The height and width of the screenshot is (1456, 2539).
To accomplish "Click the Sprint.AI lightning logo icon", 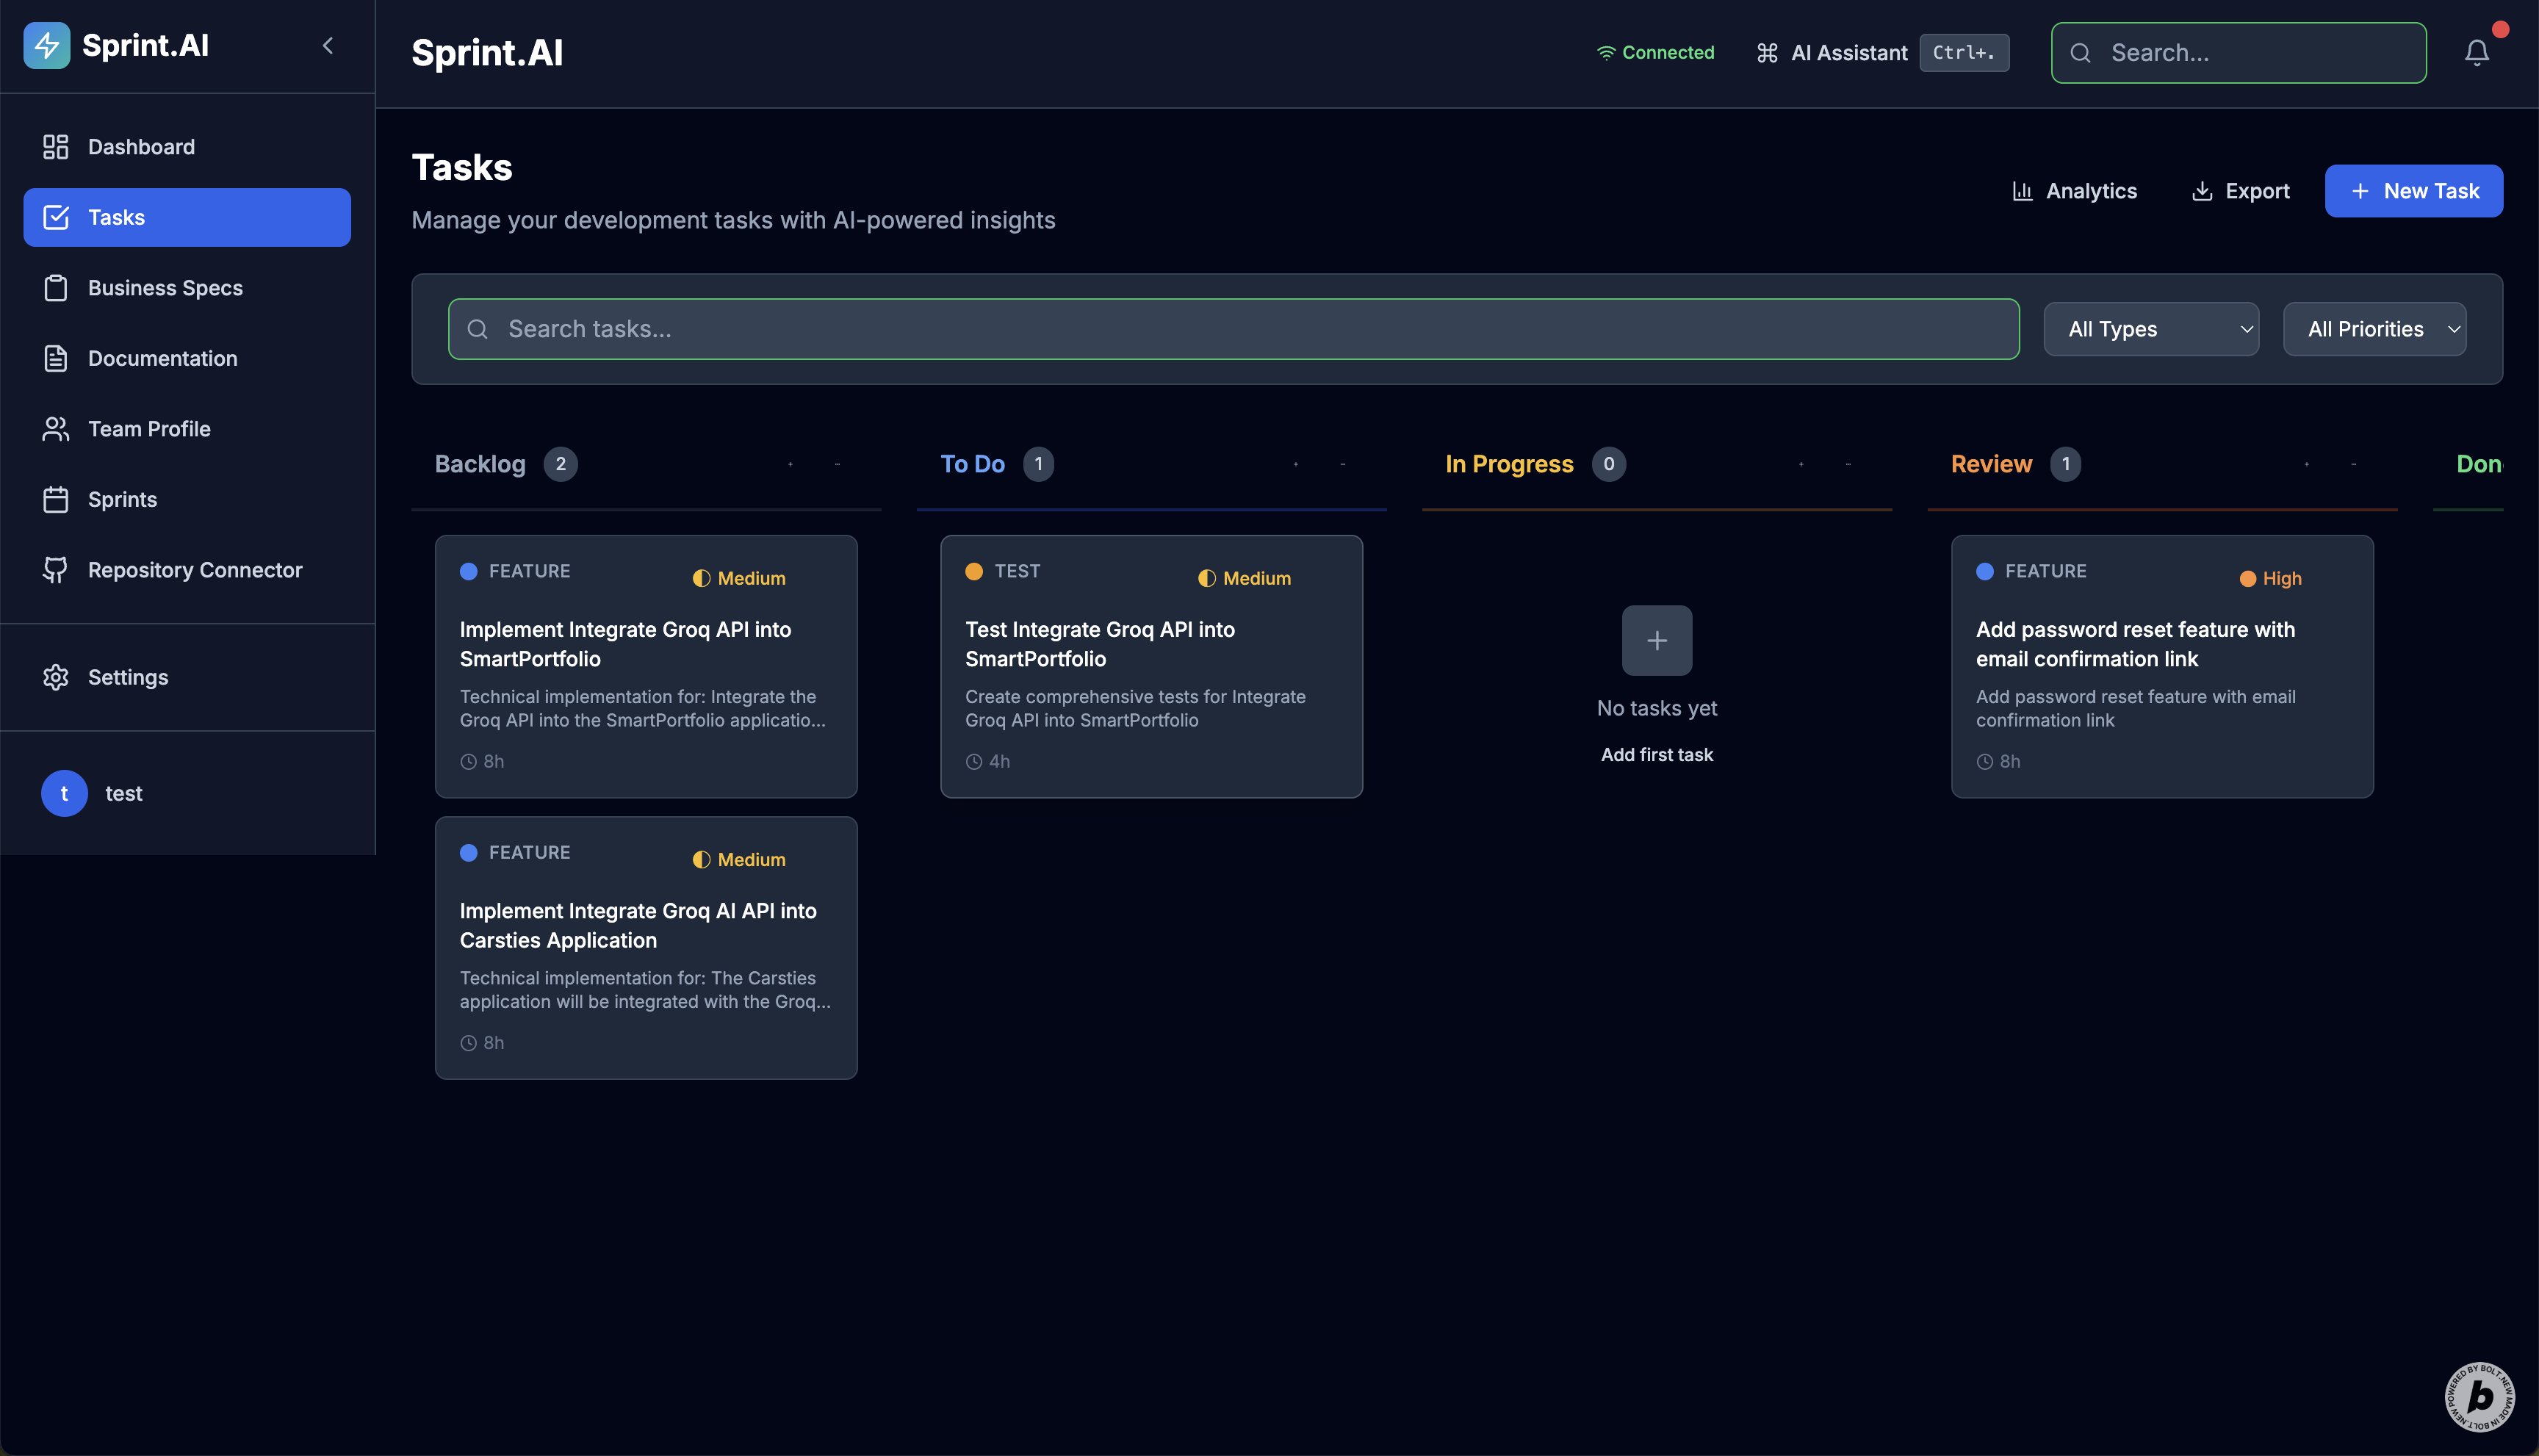I will coord(46,45).
